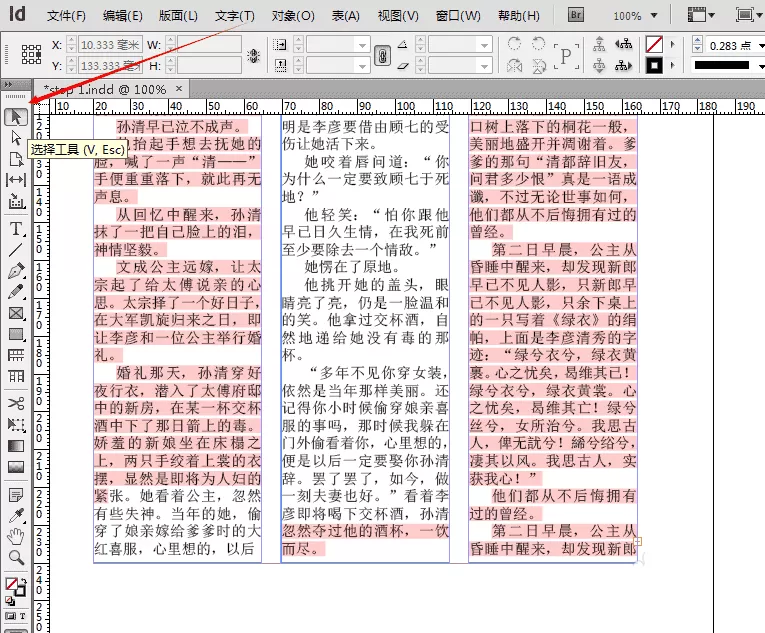
Task: Click the fill/stroke swatch in toolbox
Action: pyautogui.click(x=15, y=586)
